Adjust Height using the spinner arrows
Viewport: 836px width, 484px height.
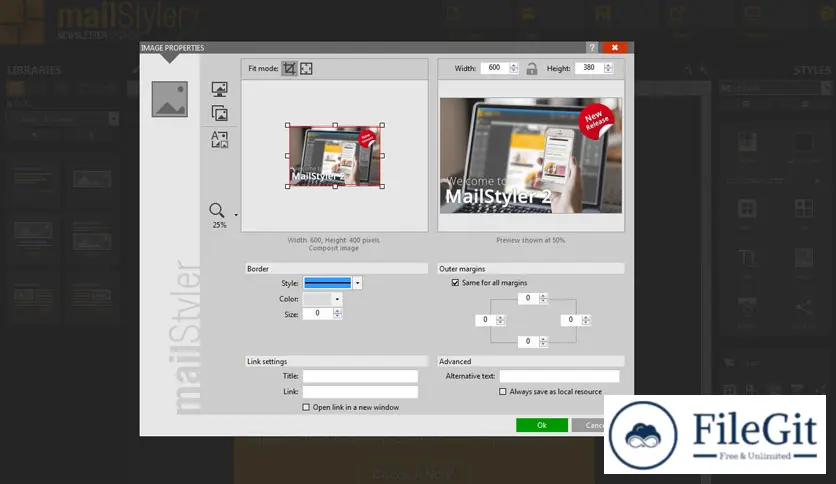coord(608,68)
